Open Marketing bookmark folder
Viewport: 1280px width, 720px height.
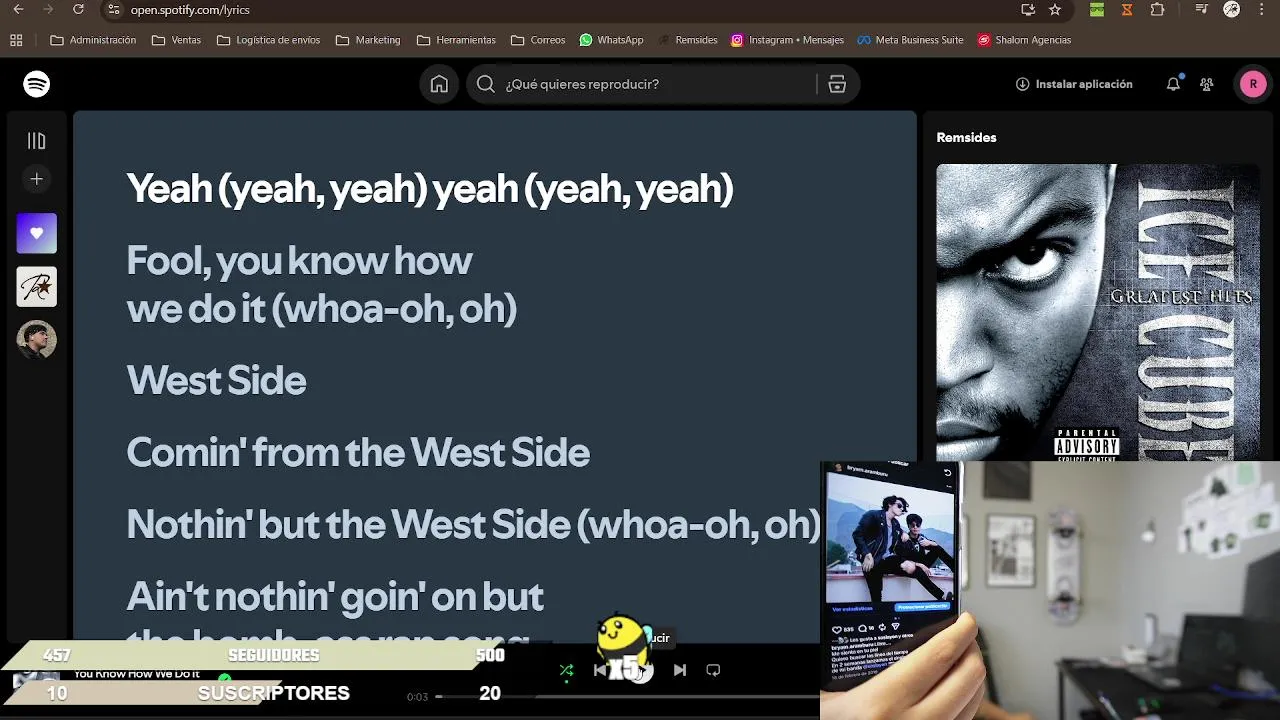pos(368,40)
